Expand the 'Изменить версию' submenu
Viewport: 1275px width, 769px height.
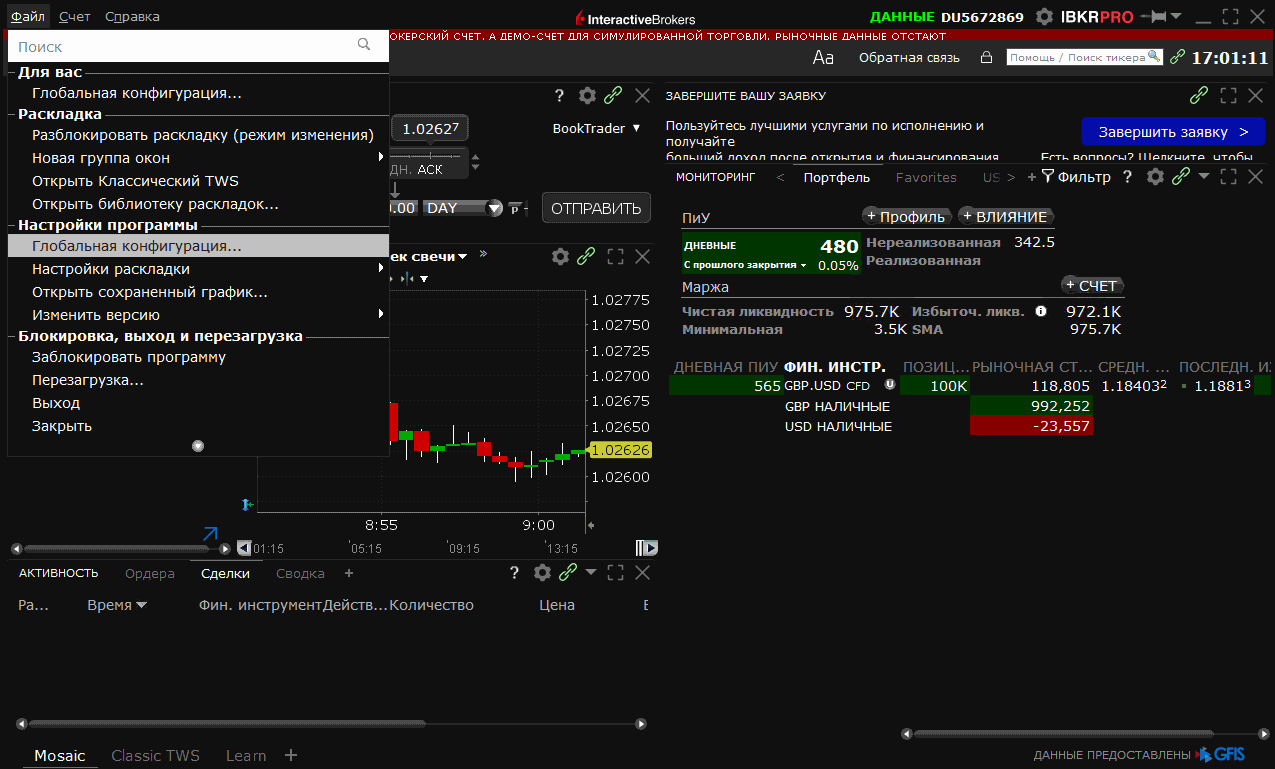tap(381, 315)
